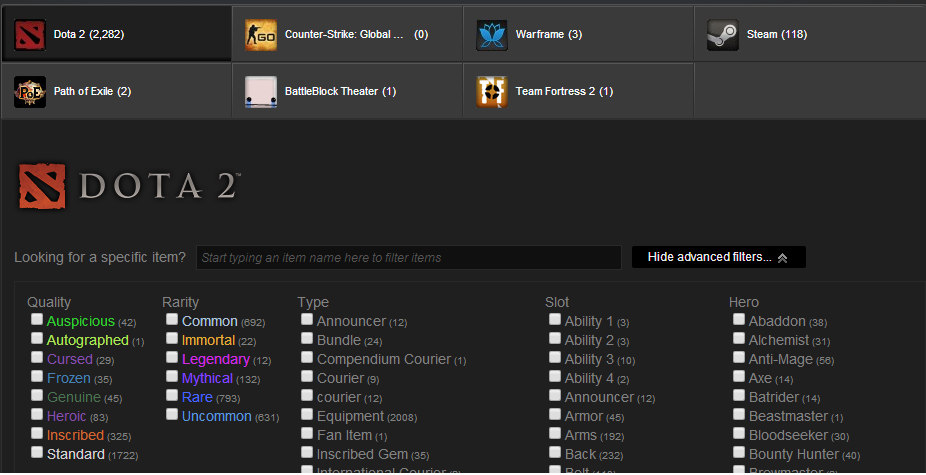Screen dimensions: 926x475
Task: Click the Dota 2 game icon in the tabs
Action: (30, 35)
